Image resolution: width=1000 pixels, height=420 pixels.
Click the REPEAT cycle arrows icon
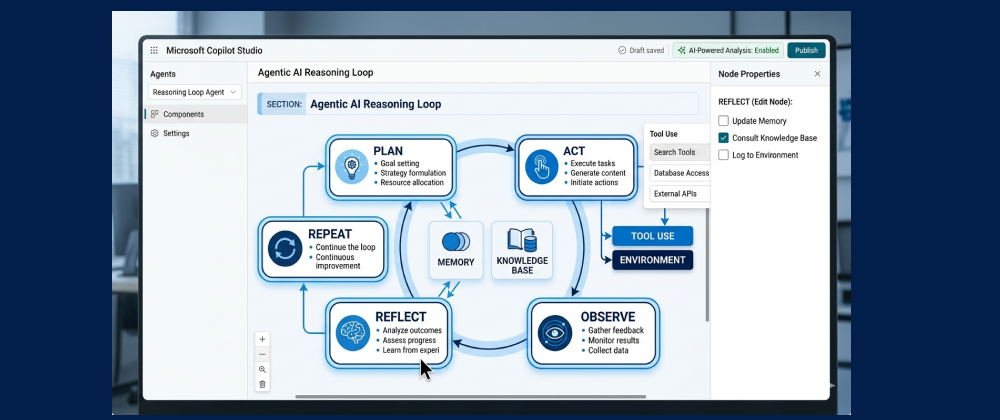[x=284, y=249]
